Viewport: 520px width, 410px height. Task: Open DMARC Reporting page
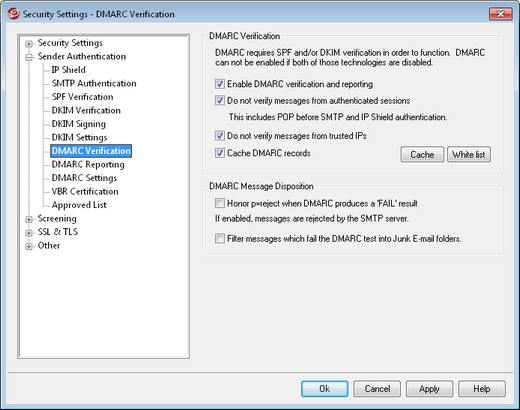point(88,164)
